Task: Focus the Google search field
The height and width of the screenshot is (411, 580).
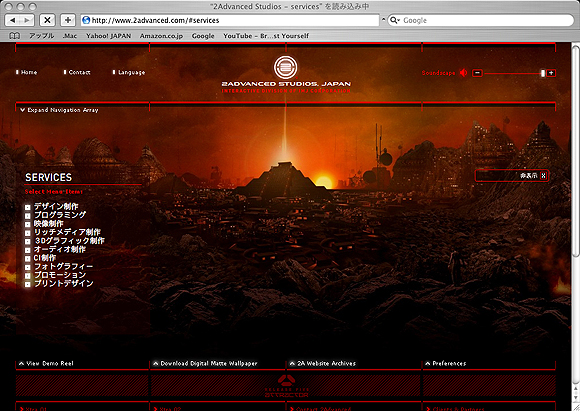Action: tap(481, 20)
